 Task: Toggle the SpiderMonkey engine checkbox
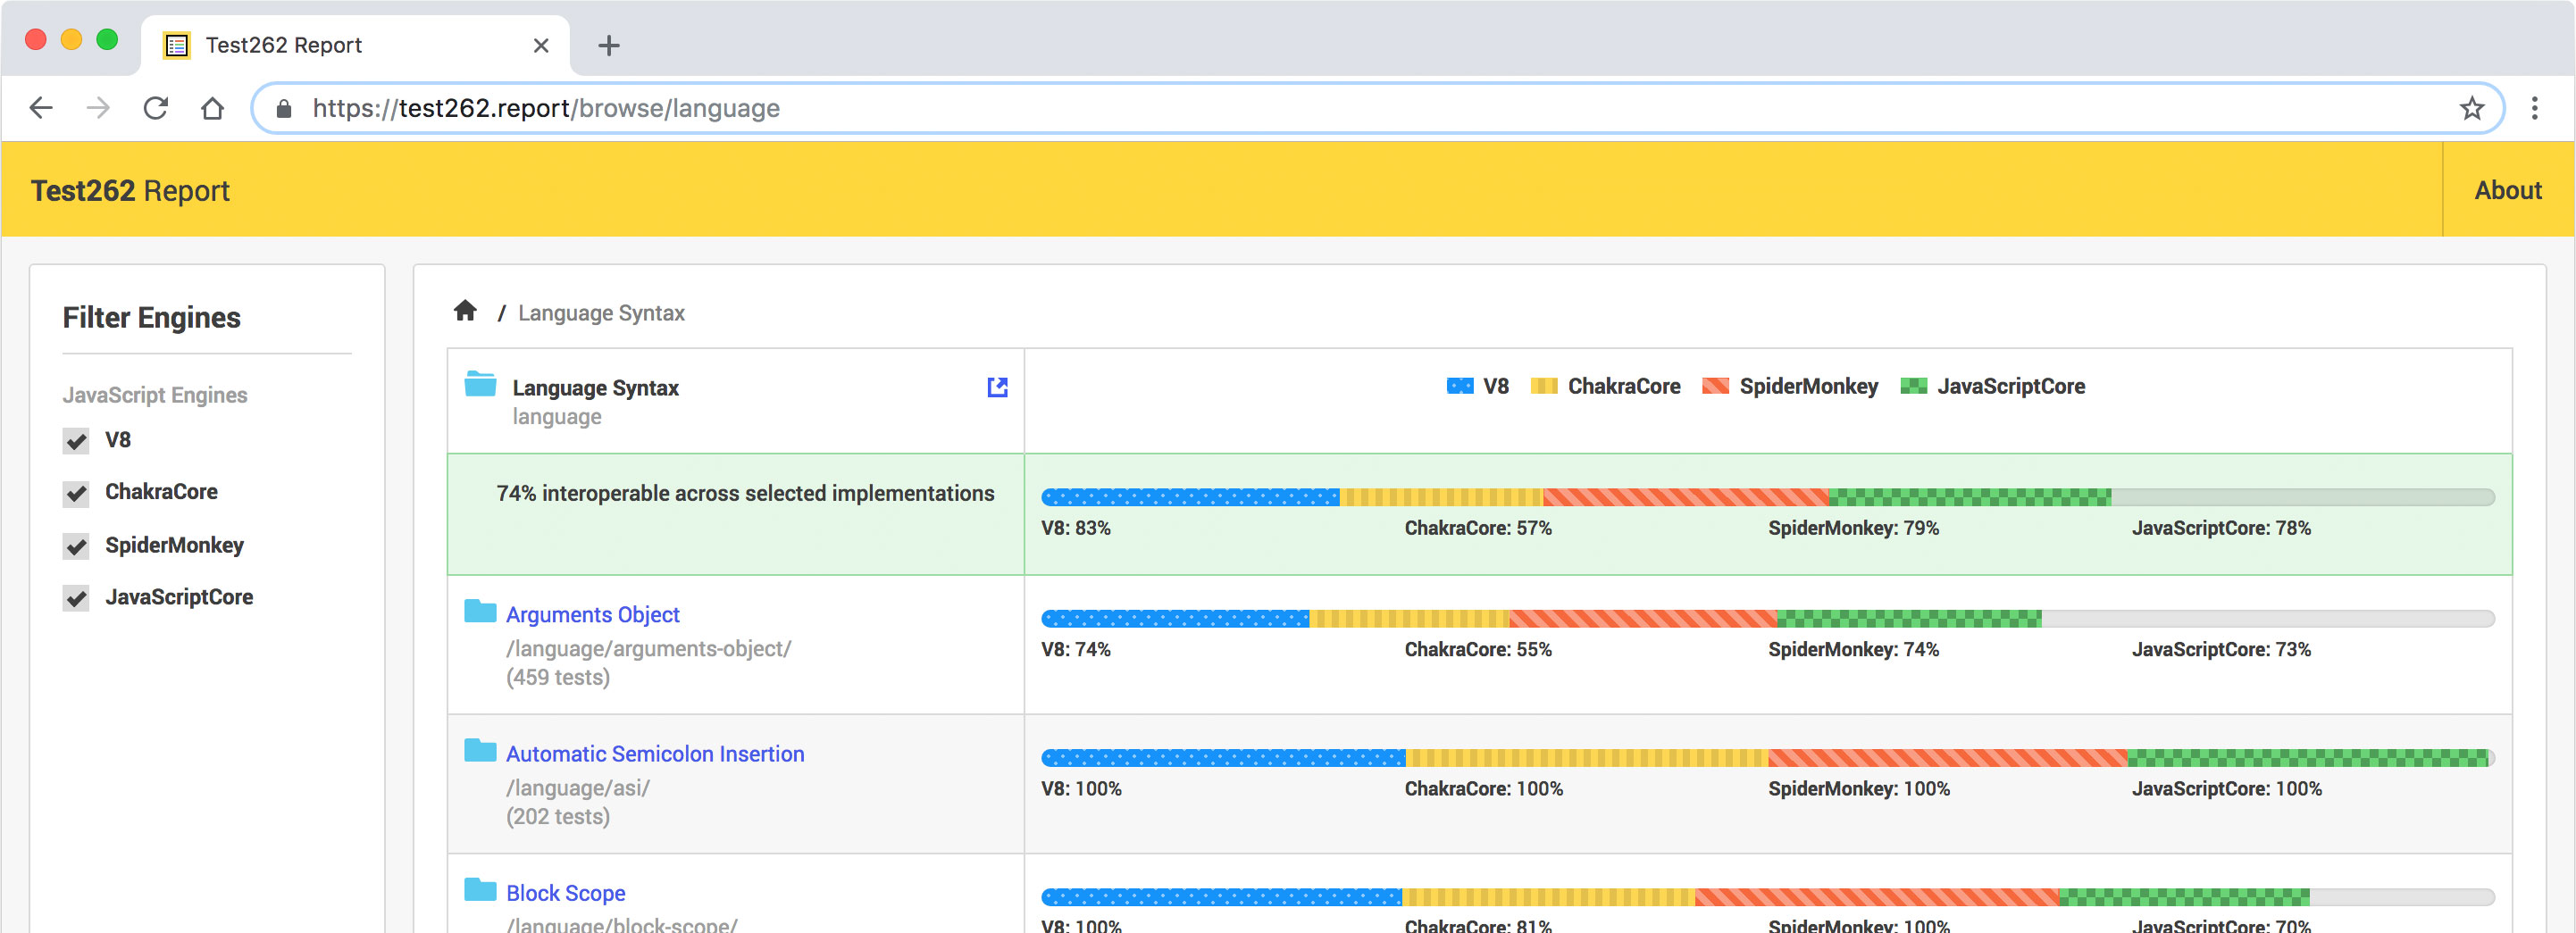(x=76, y=546)
